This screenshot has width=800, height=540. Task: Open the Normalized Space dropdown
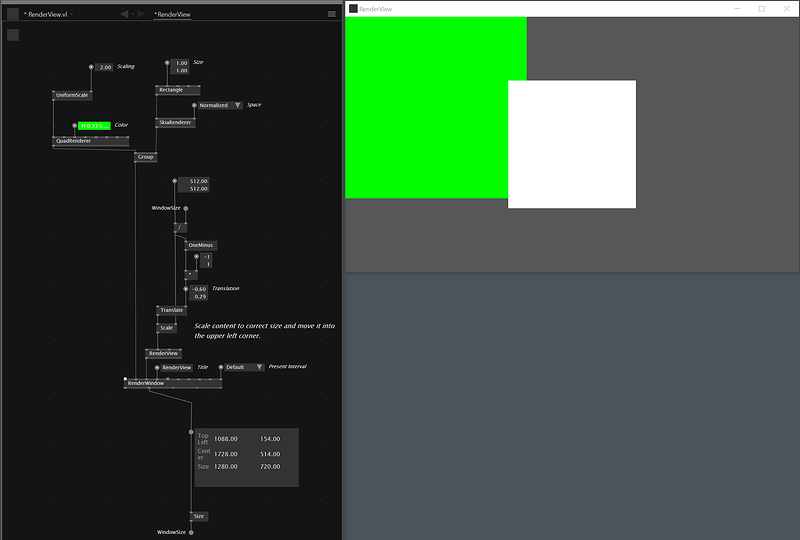point(219,105)
